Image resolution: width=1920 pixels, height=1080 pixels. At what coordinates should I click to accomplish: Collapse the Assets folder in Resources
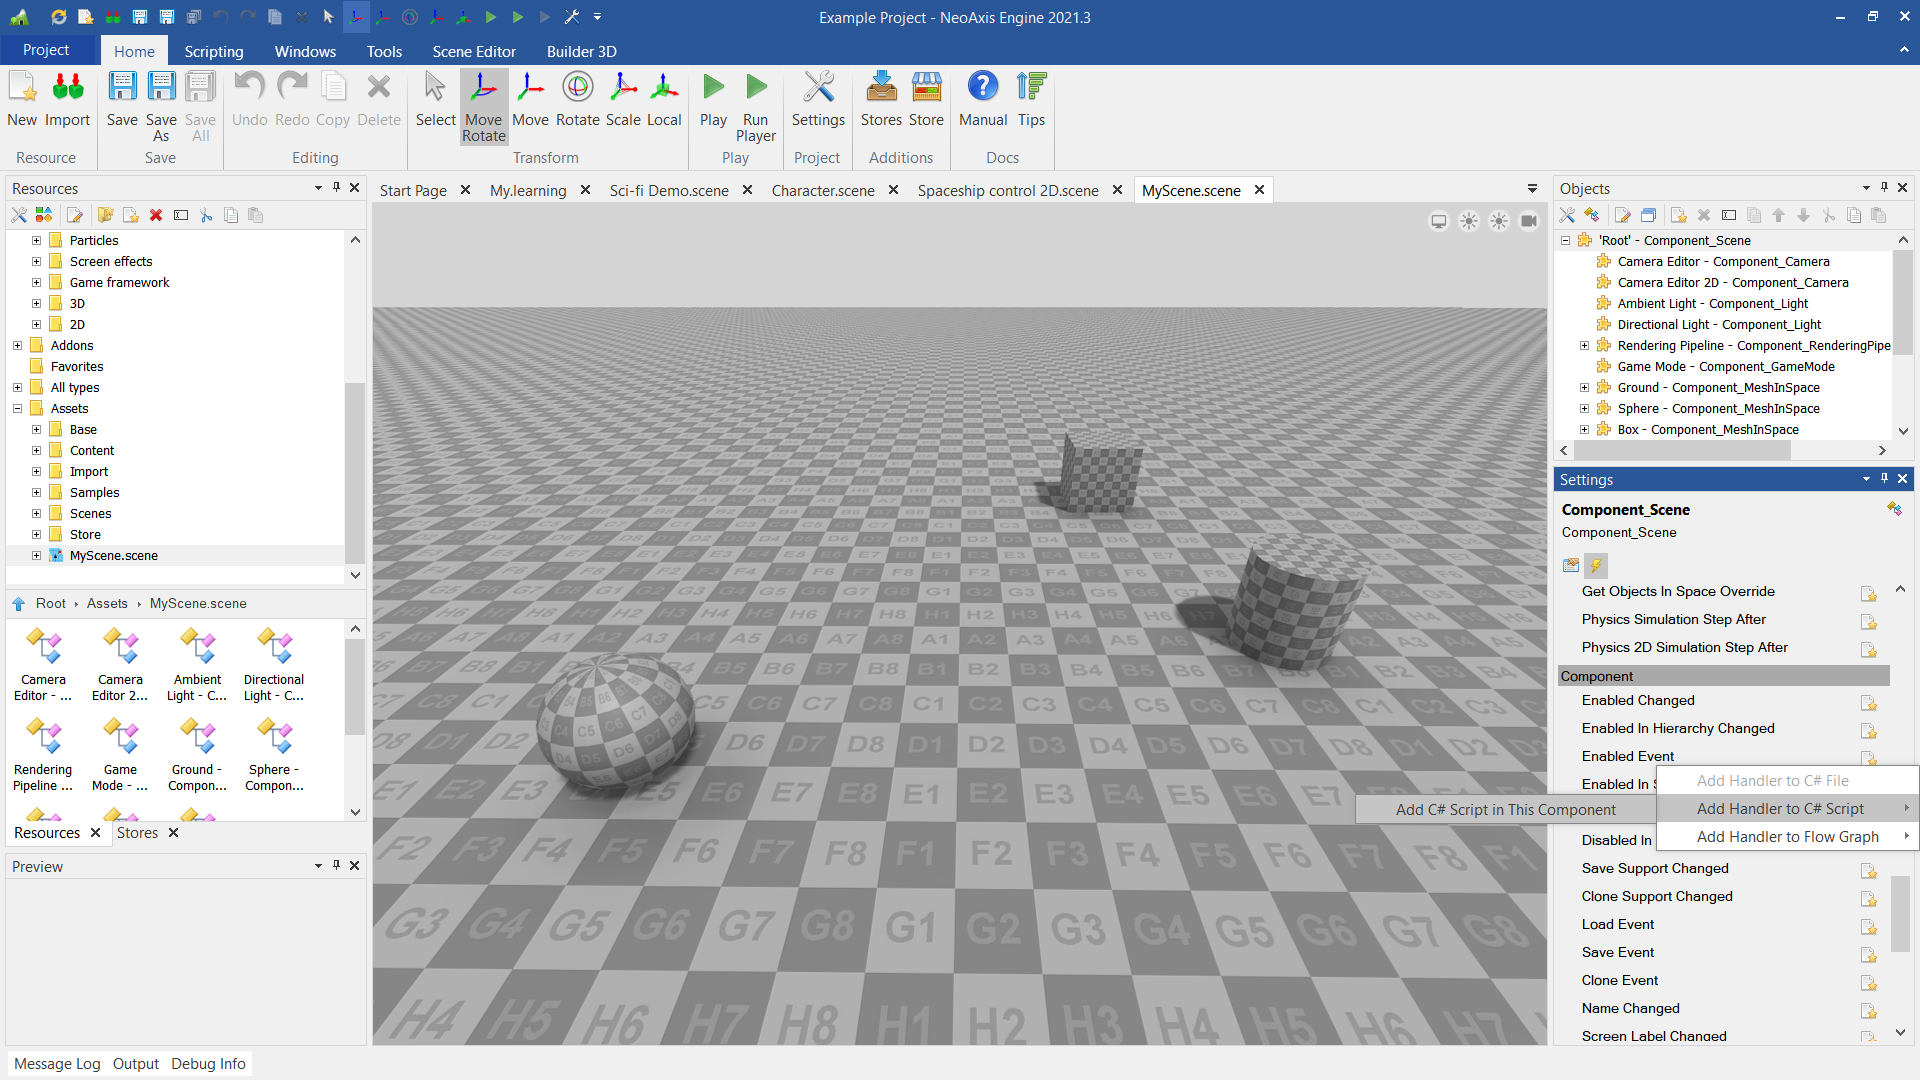point(17,409)
